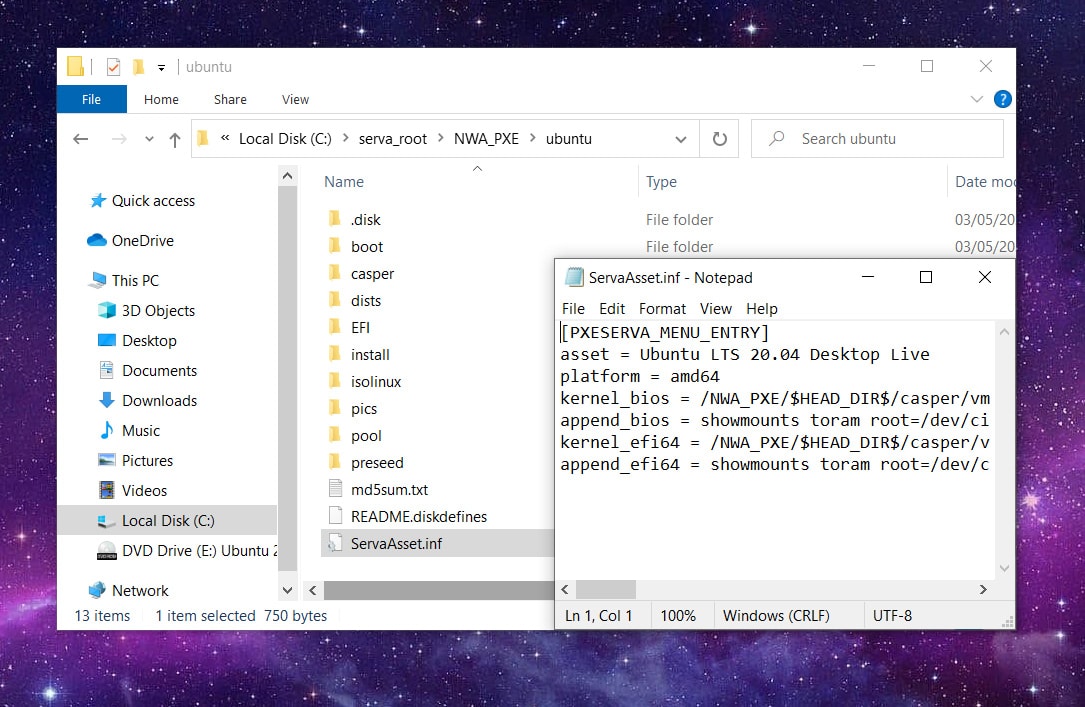Click Local Disk (C:) in address bar
This screenshot has height=707, width=1085.
coord(285,139)
